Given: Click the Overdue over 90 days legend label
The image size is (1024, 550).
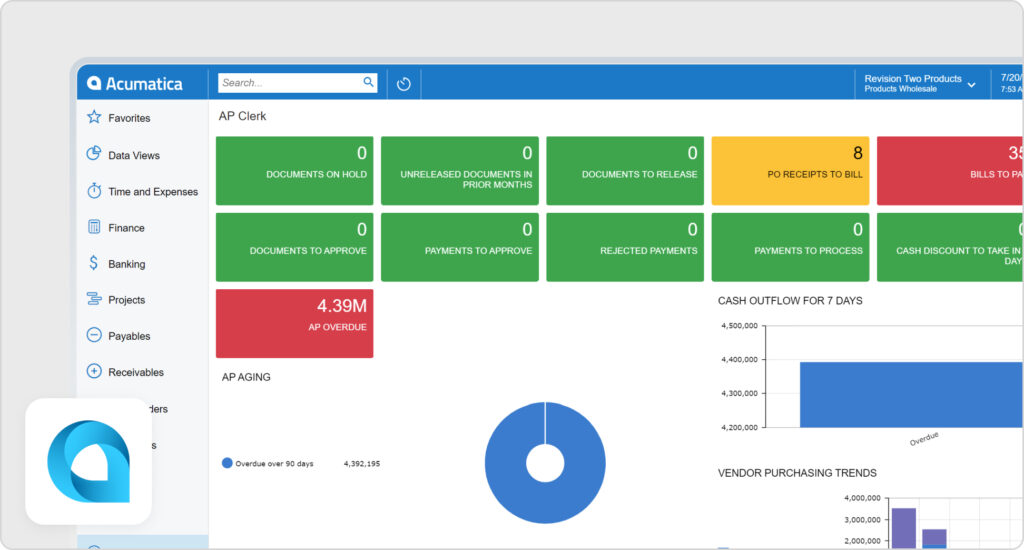Looking at the screenshot, I should (274, 464).
